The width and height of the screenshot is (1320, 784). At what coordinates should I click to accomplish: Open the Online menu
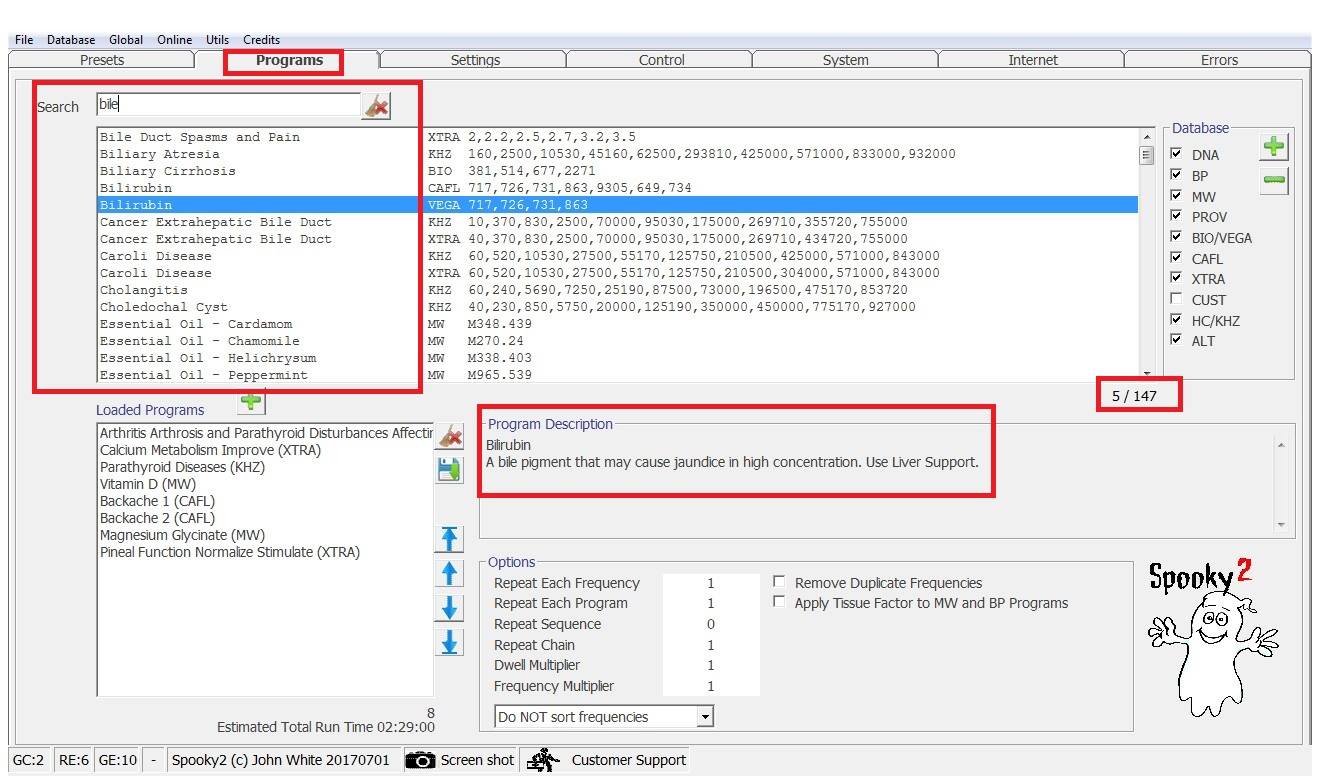pos(174,40)
